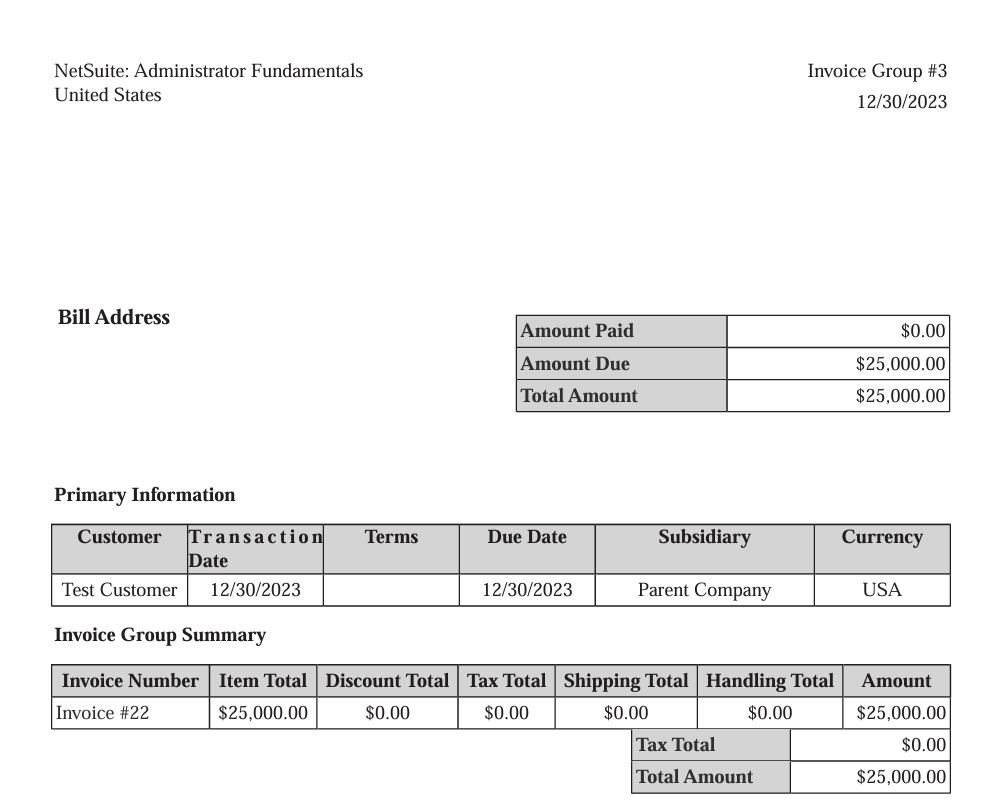Select the Amount Paid value cell
The image size is (990, 805).
point(837,331)
